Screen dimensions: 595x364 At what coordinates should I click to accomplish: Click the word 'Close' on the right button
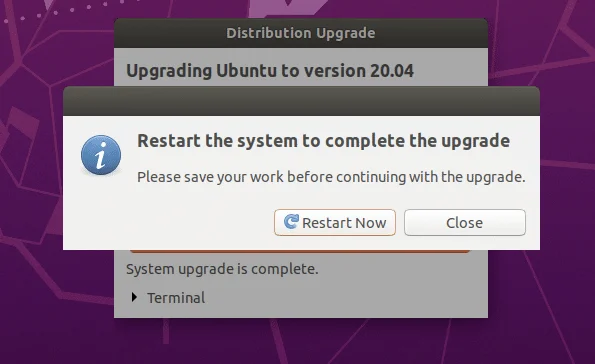pyautogui.click(x=464, y=223)
